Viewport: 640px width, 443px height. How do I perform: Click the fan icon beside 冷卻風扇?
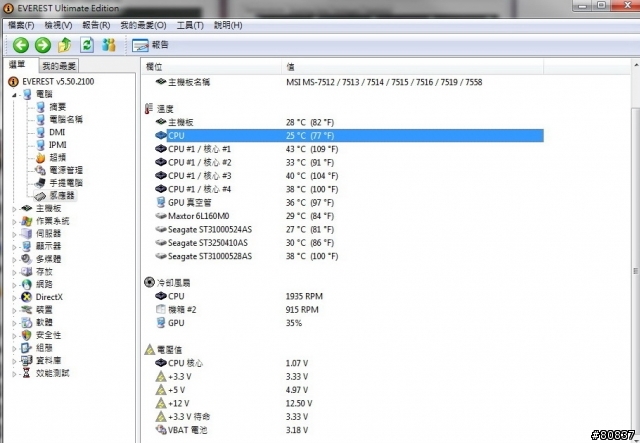click(x=149, y=282)
